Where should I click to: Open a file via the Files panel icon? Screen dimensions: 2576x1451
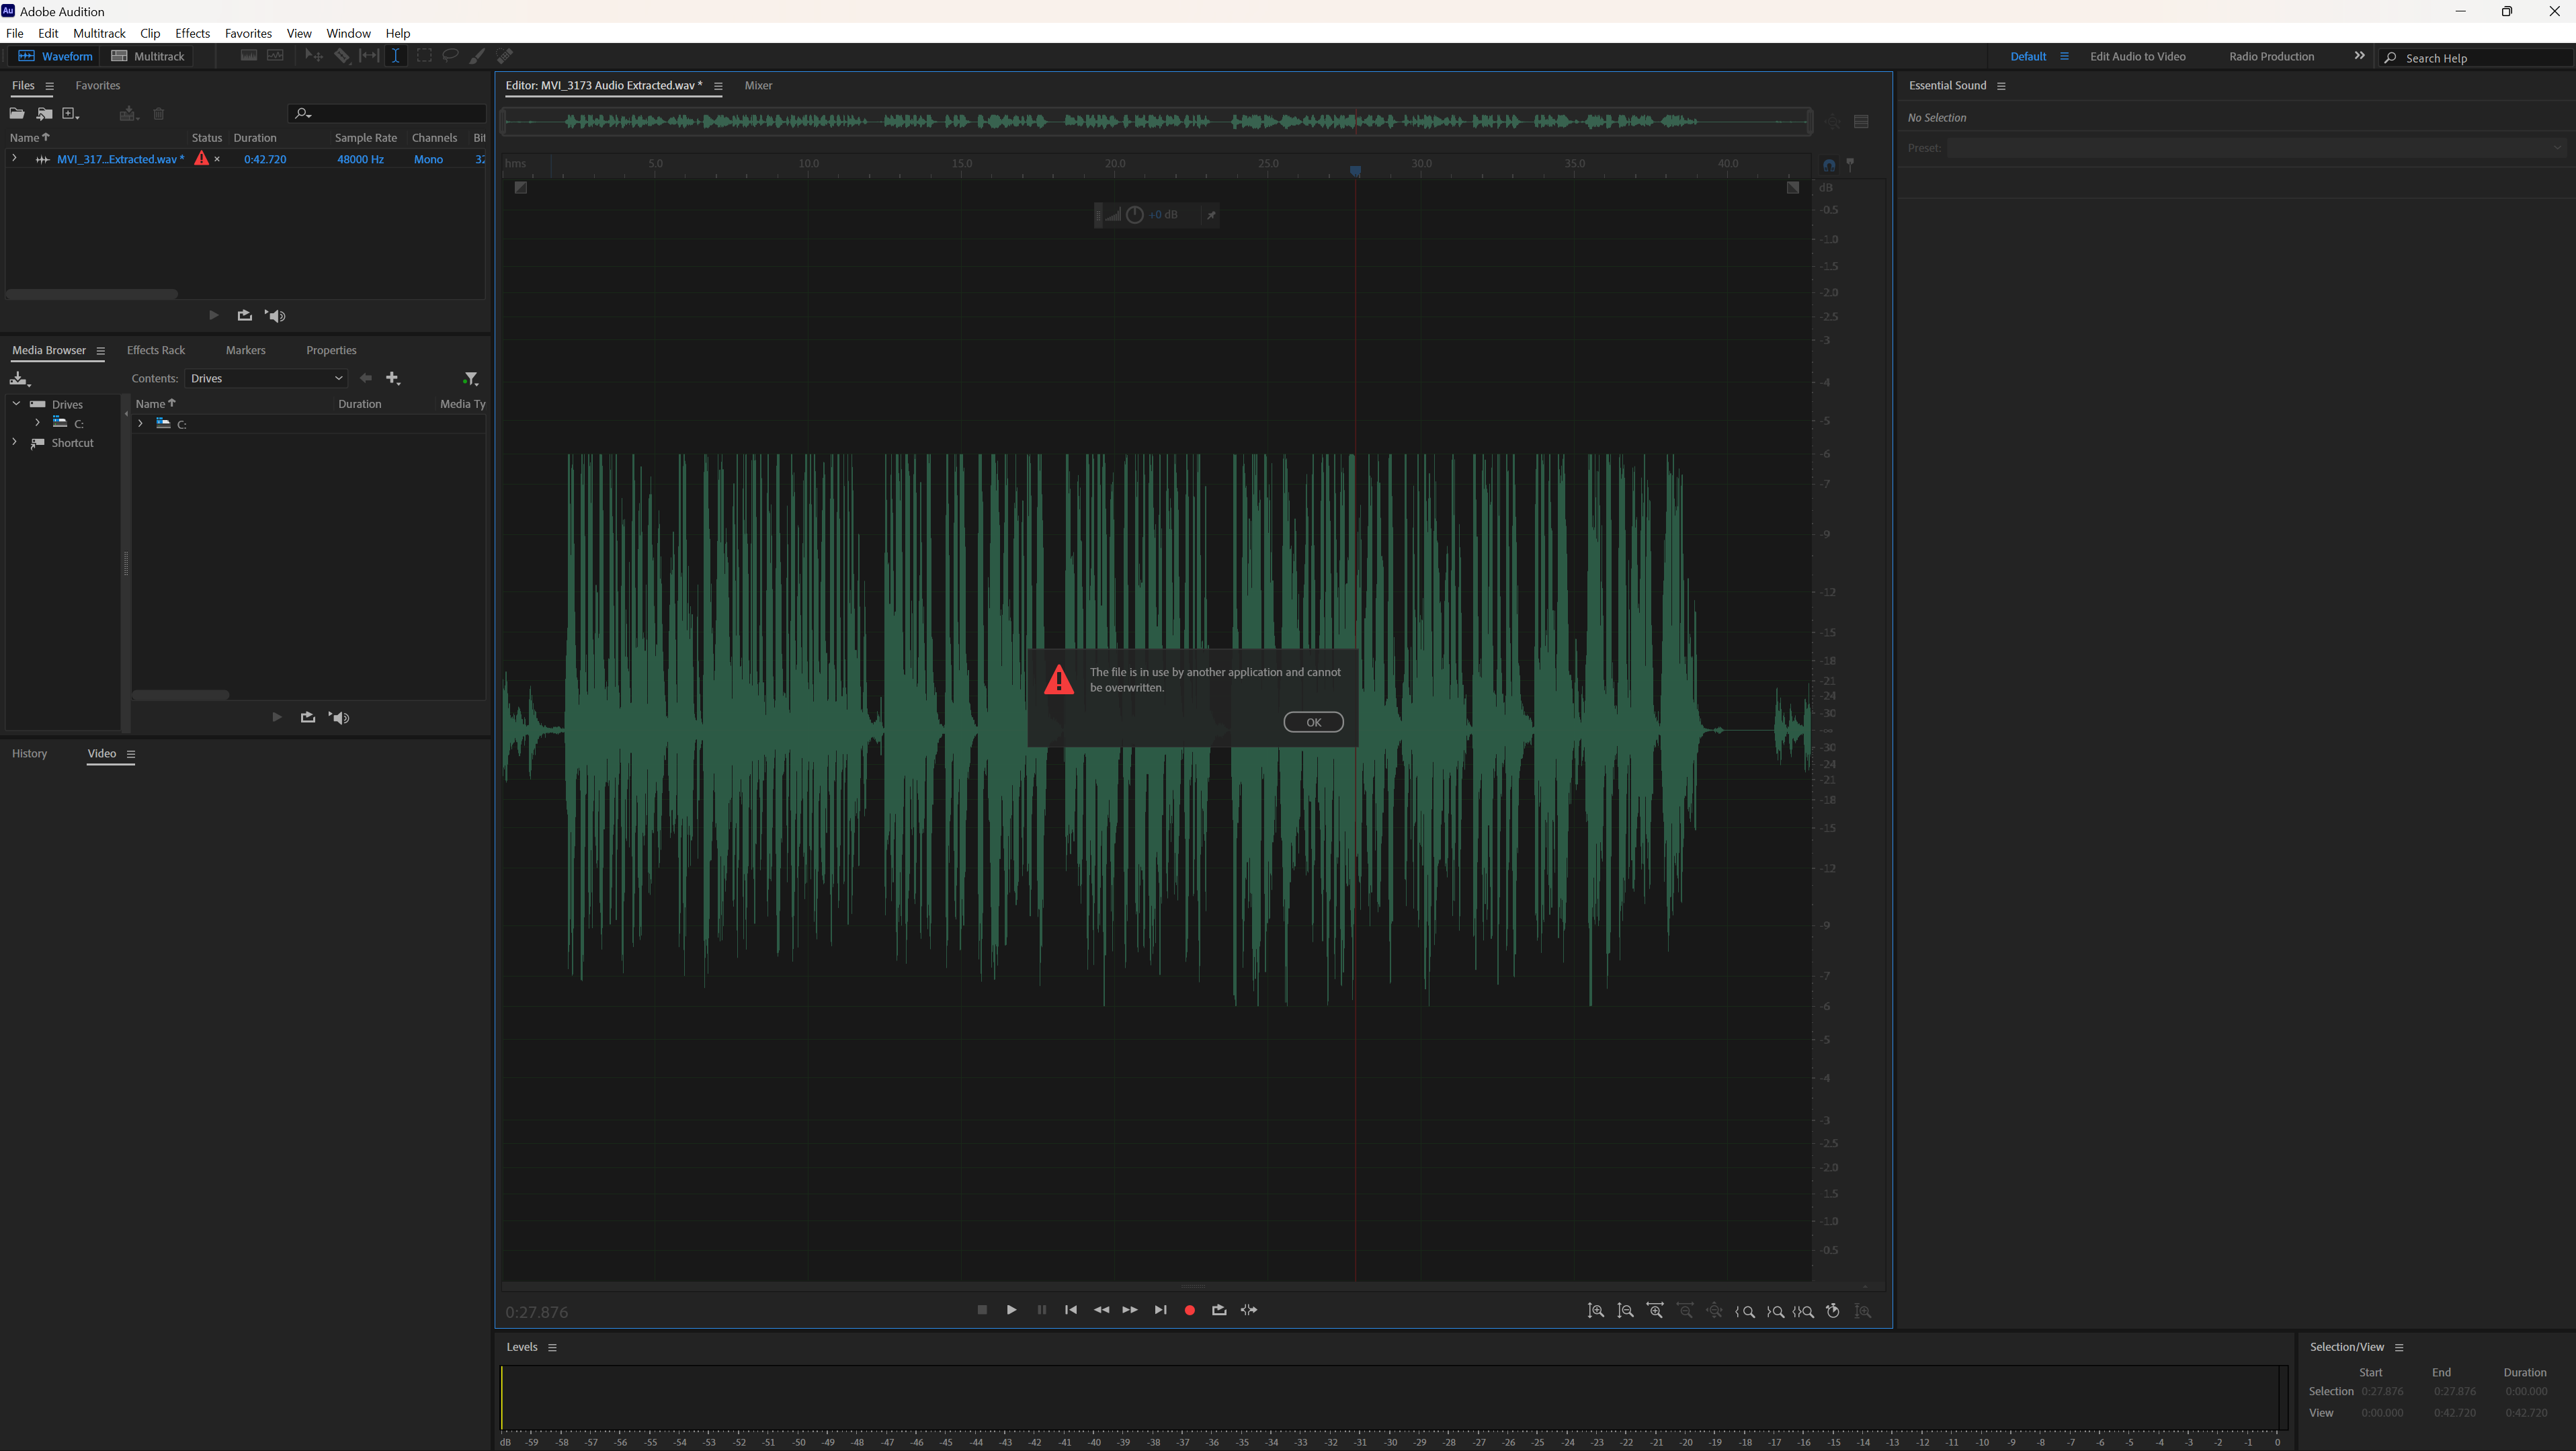tap(17, 113)
